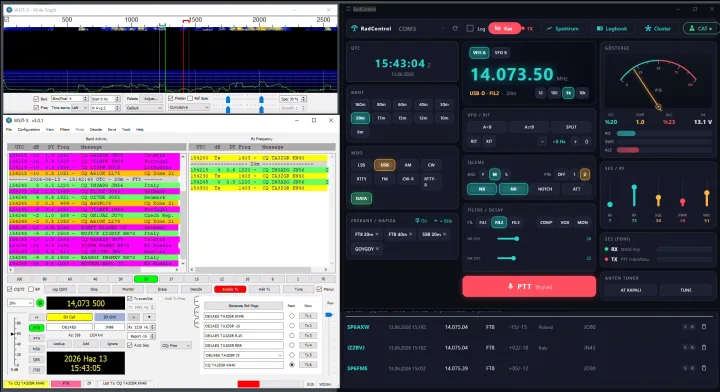Viewport: 720px width, 392px height.
Task: Toggle the Log checkbox in RadControl
Action: click(x=470, y=28)
